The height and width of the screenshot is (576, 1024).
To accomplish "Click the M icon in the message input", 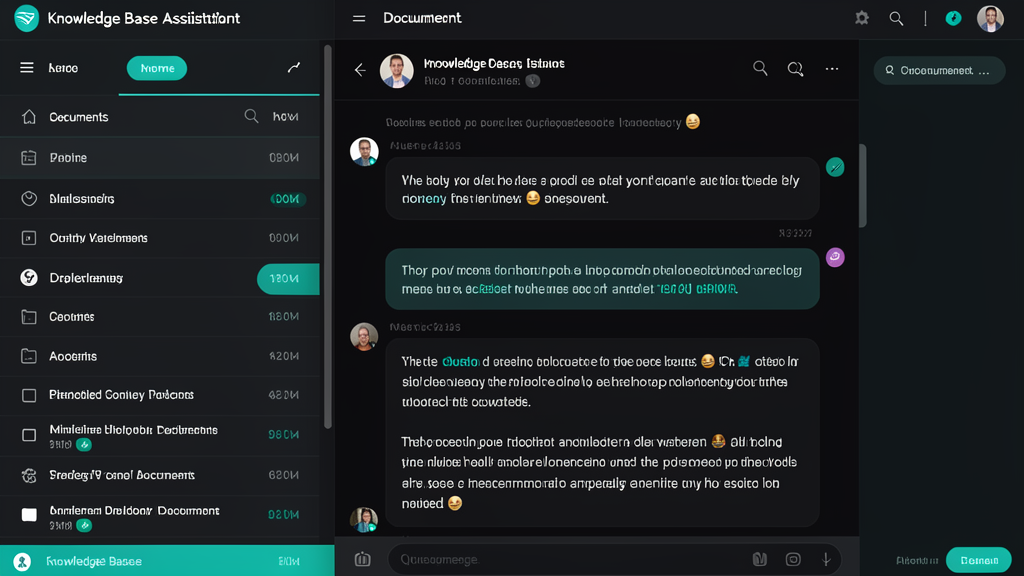I will (760, 559).
